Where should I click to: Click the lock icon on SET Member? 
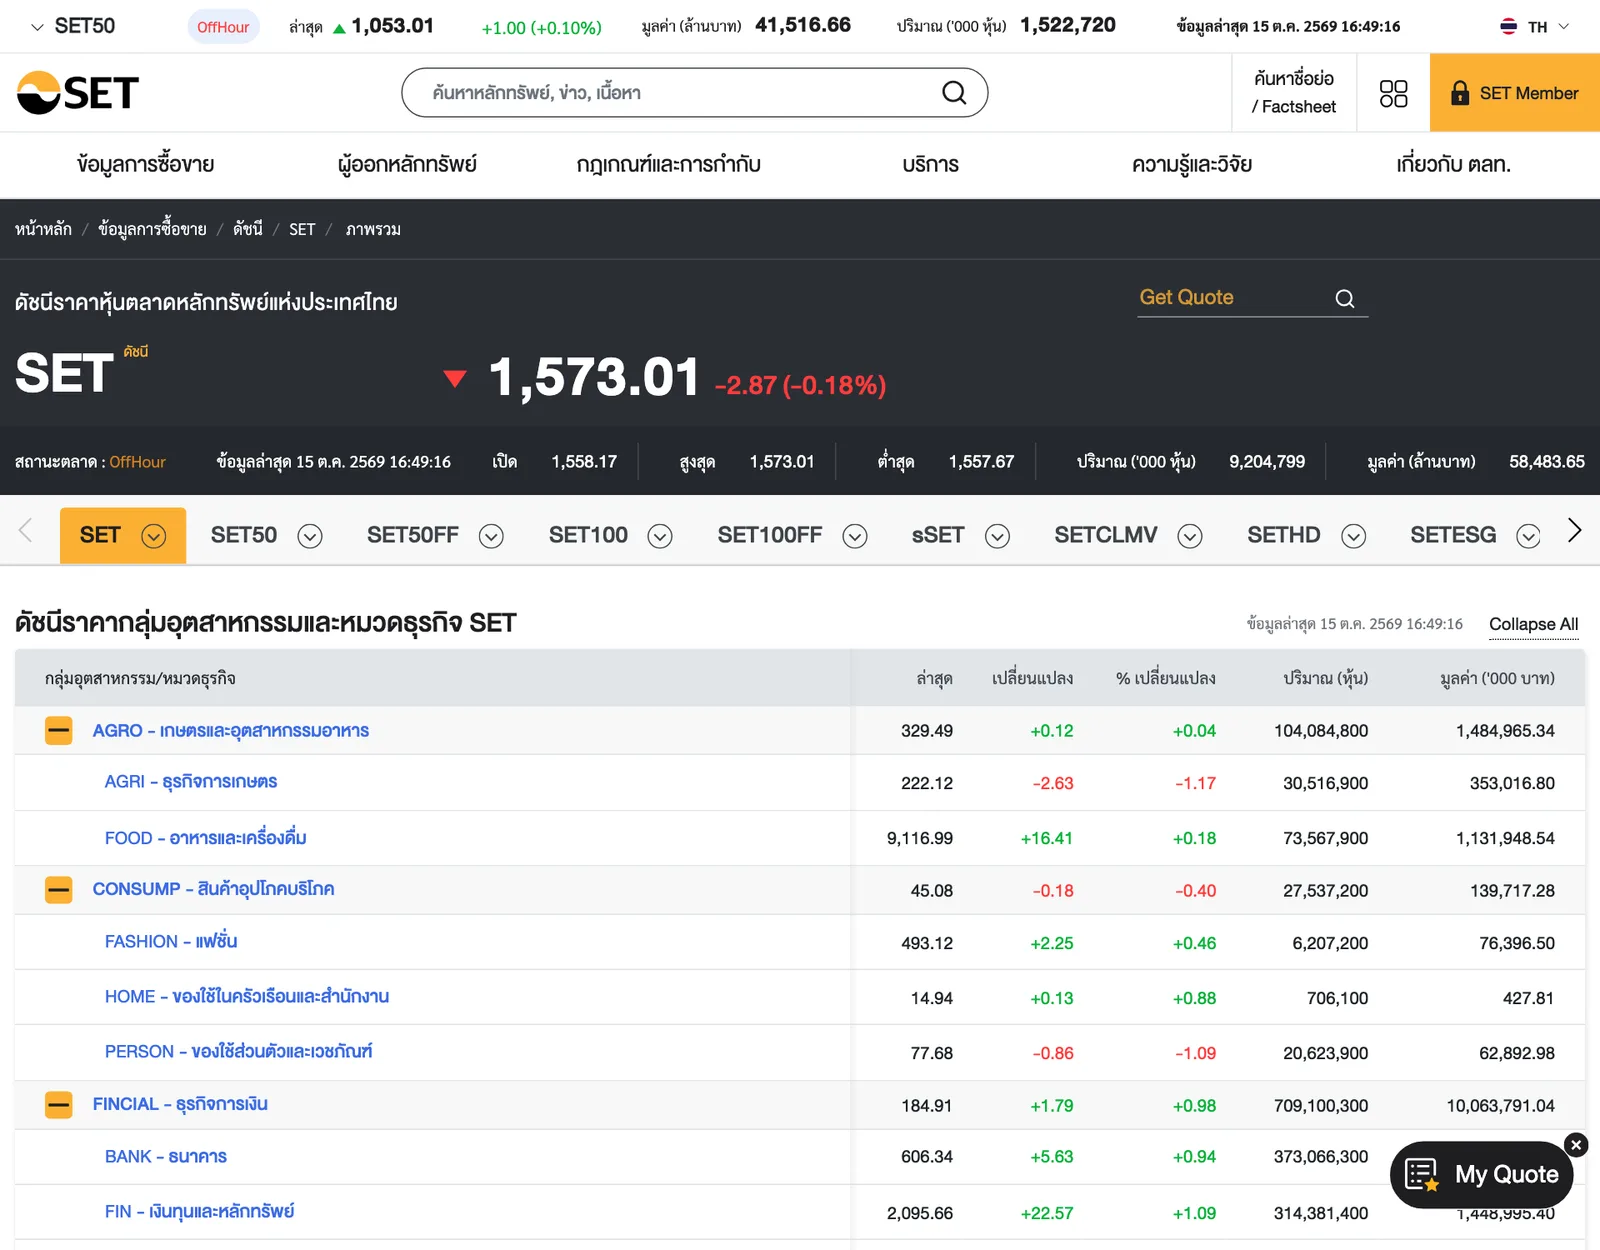pos(1460,93)
